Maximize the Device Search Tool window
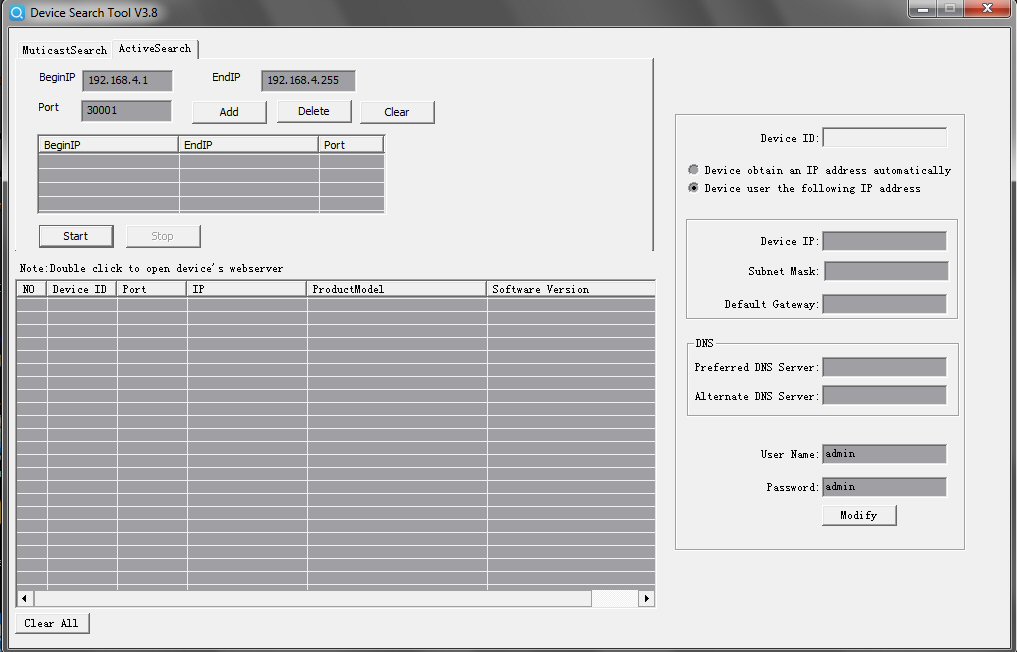This screenshot has height=652, width=1017. click(950, 8)
